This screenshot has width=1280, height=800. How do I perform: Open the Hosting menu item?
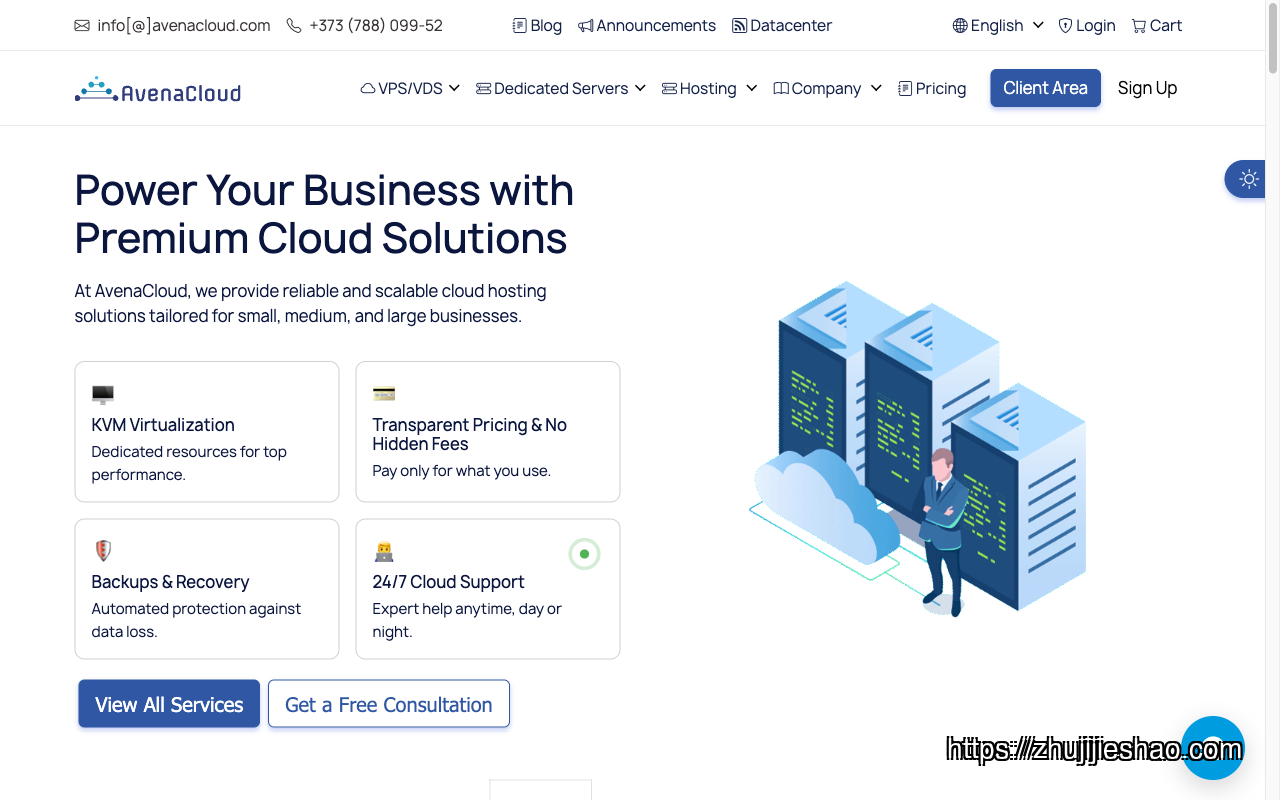click(710, 88)
